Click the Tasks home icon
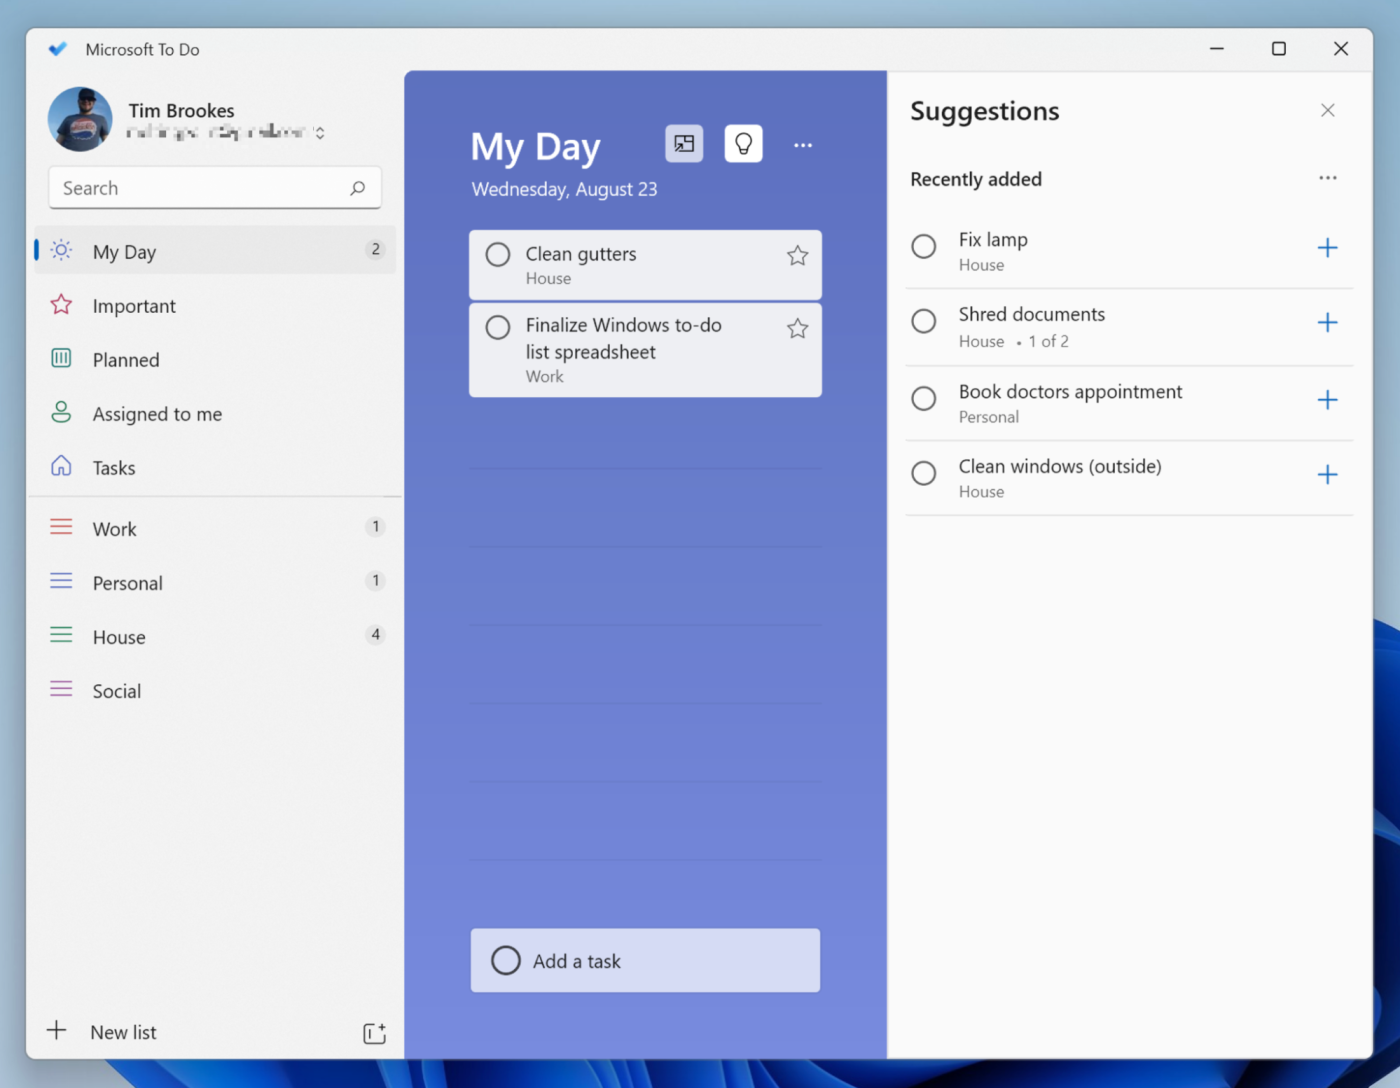Image resolution: width=1400 pixels, height=1088 pixels. [x=61, y=466]
